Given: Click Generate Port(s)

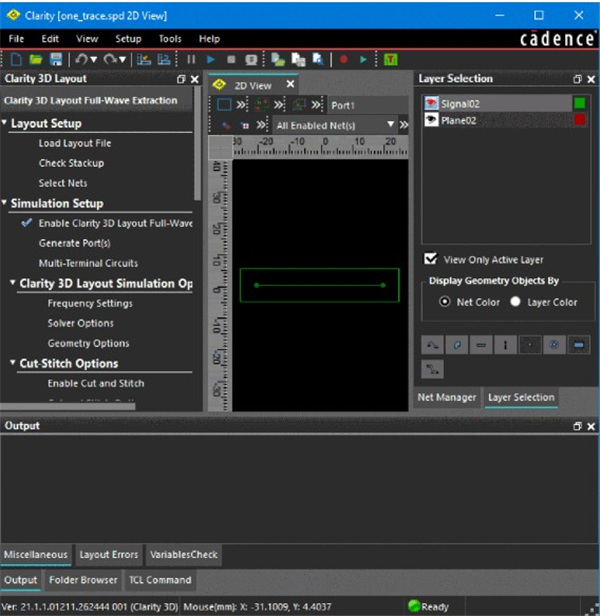Looking at the screenshot, I should click(75, 243).
